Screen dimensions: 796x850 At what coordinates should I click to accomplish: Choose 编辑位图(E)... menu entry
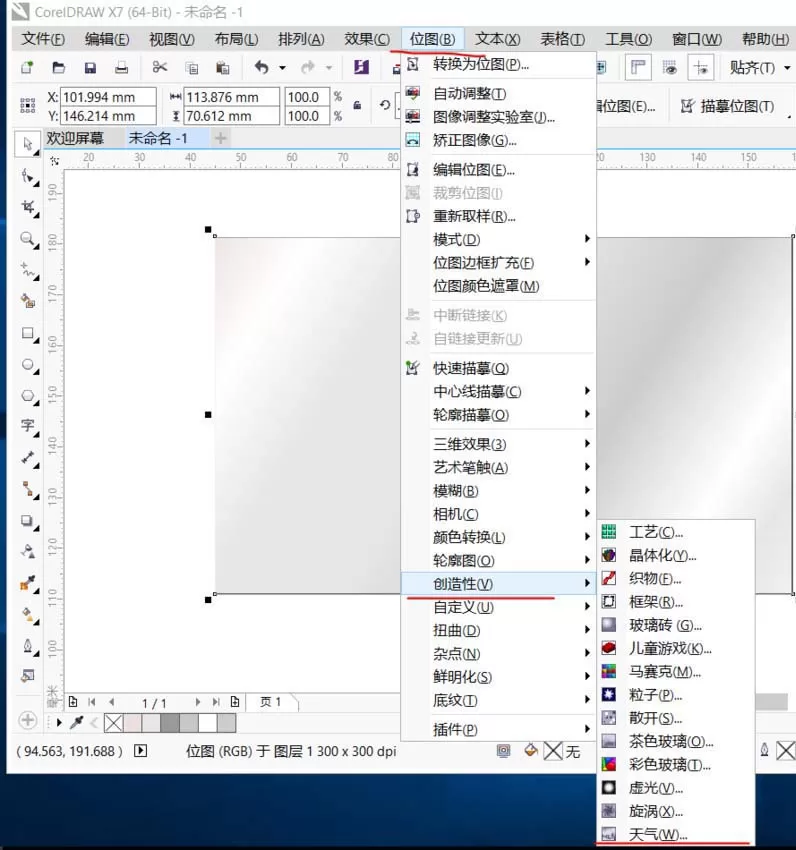pyautogui.click(x=498, y=170)
